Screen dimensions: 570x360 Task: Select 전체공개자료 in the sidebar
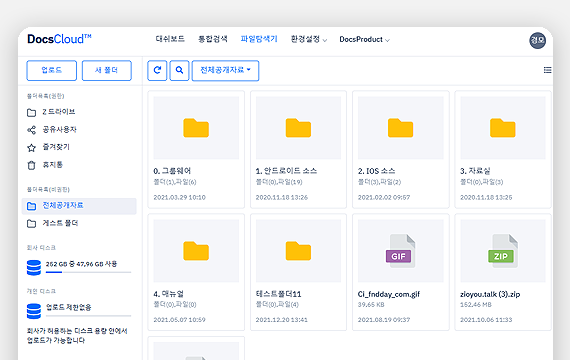click(79, 206)
